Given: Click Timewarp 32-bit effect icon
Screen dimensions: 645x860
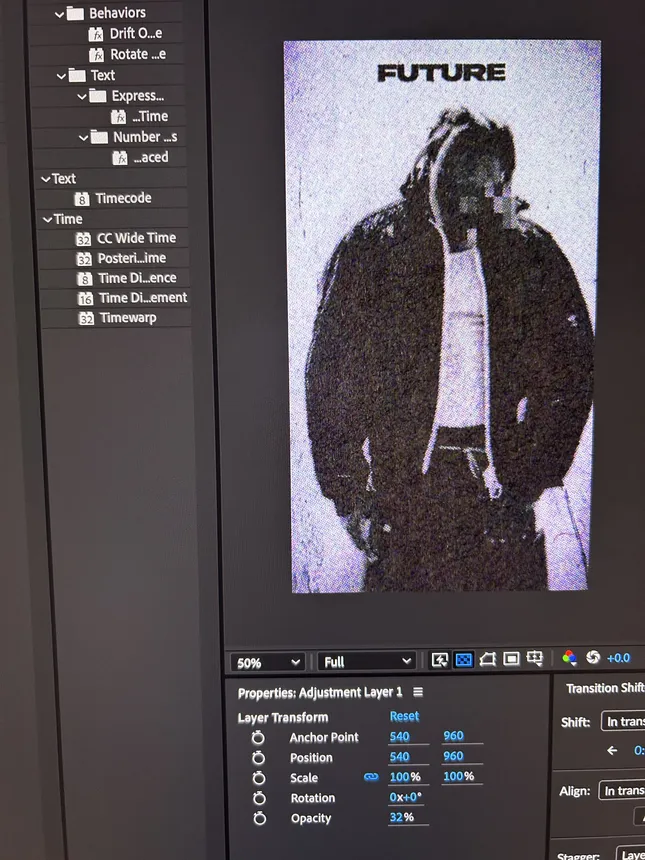Looking at the screenshot, I should [x=86, y=319].
